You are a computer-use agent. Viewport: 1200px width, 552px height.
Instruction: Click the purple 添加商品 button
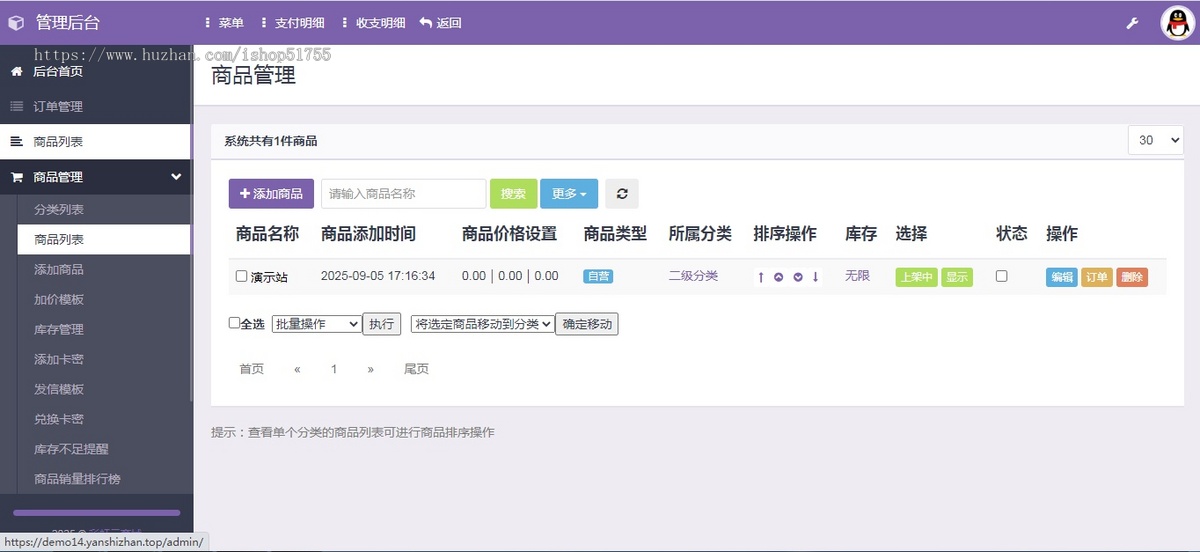(x=271, y=194)
